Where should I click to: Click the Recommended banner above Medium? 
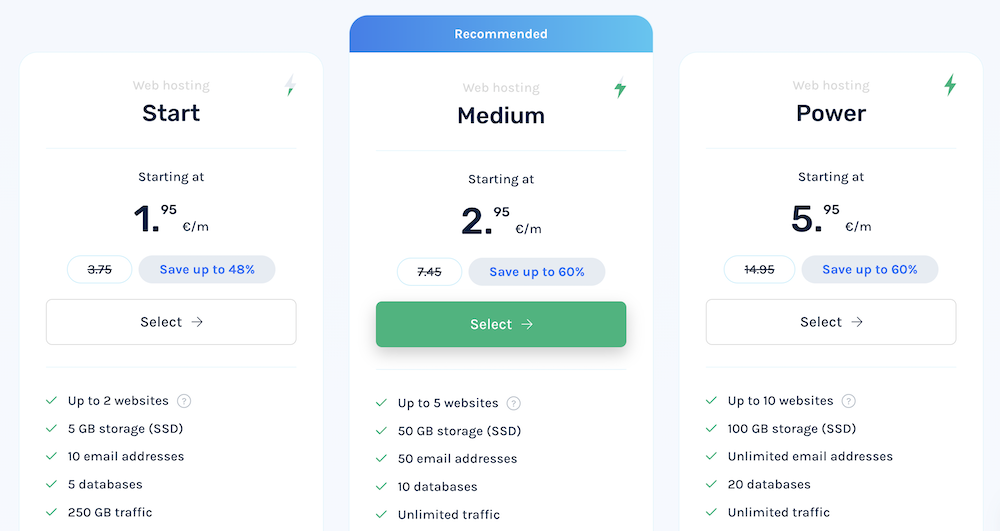(x=501, y=34)
